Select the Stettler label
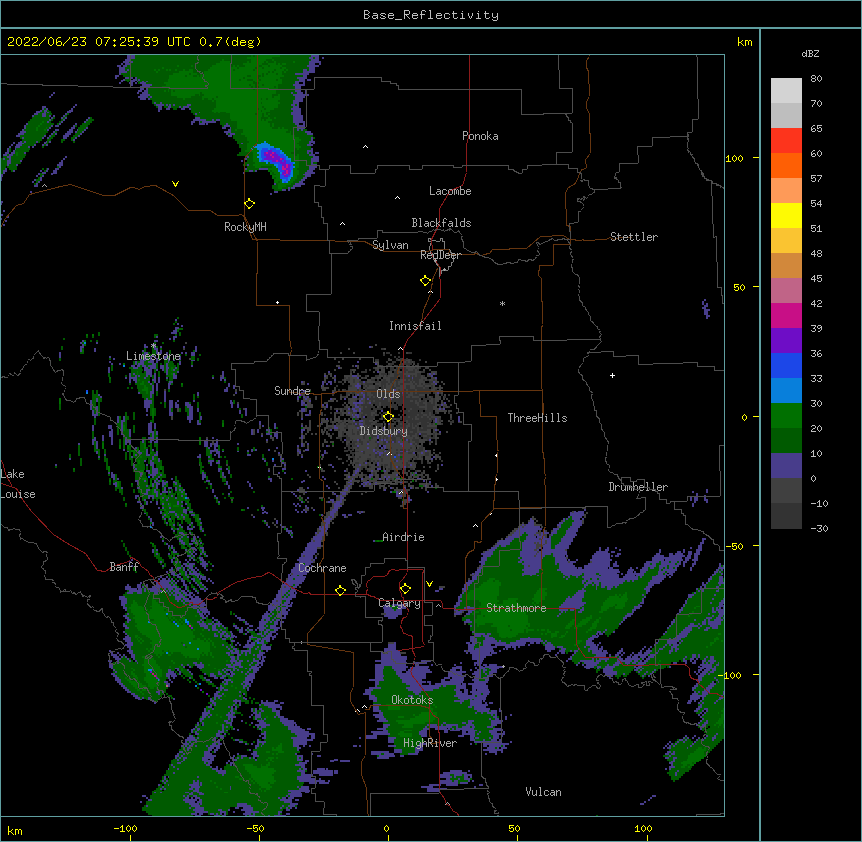 (x=634, y=237)
